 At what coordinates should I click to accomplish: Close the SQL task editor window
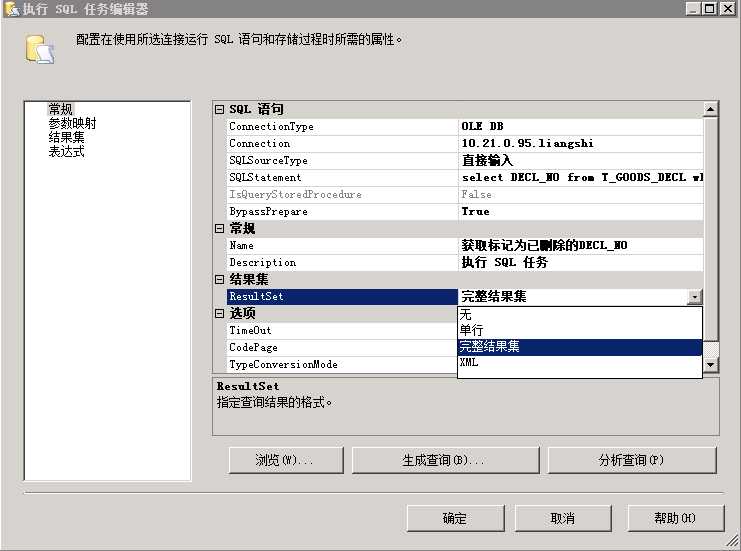point(728,9)
